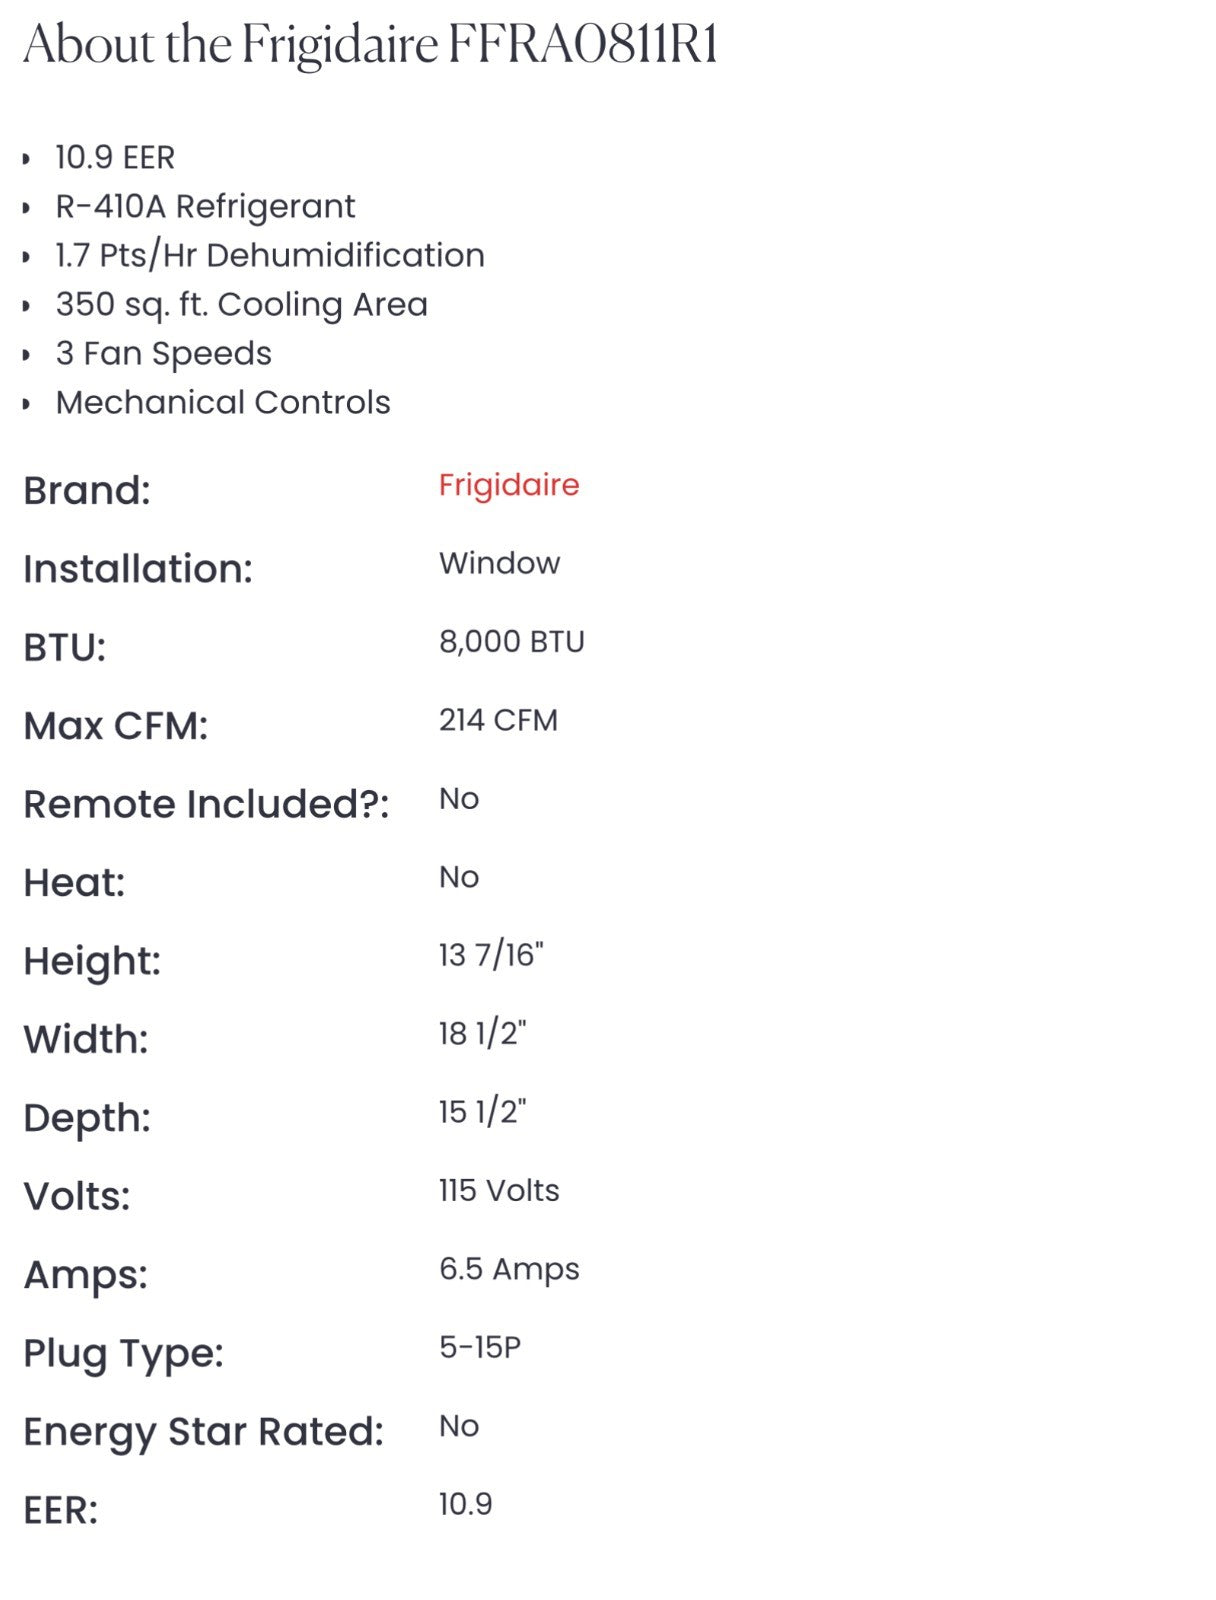The height and width of the screenshot is (1600, 1216).
Task: Select the 3 Fan Speeds bullet text
Action: tap(164, 353)
